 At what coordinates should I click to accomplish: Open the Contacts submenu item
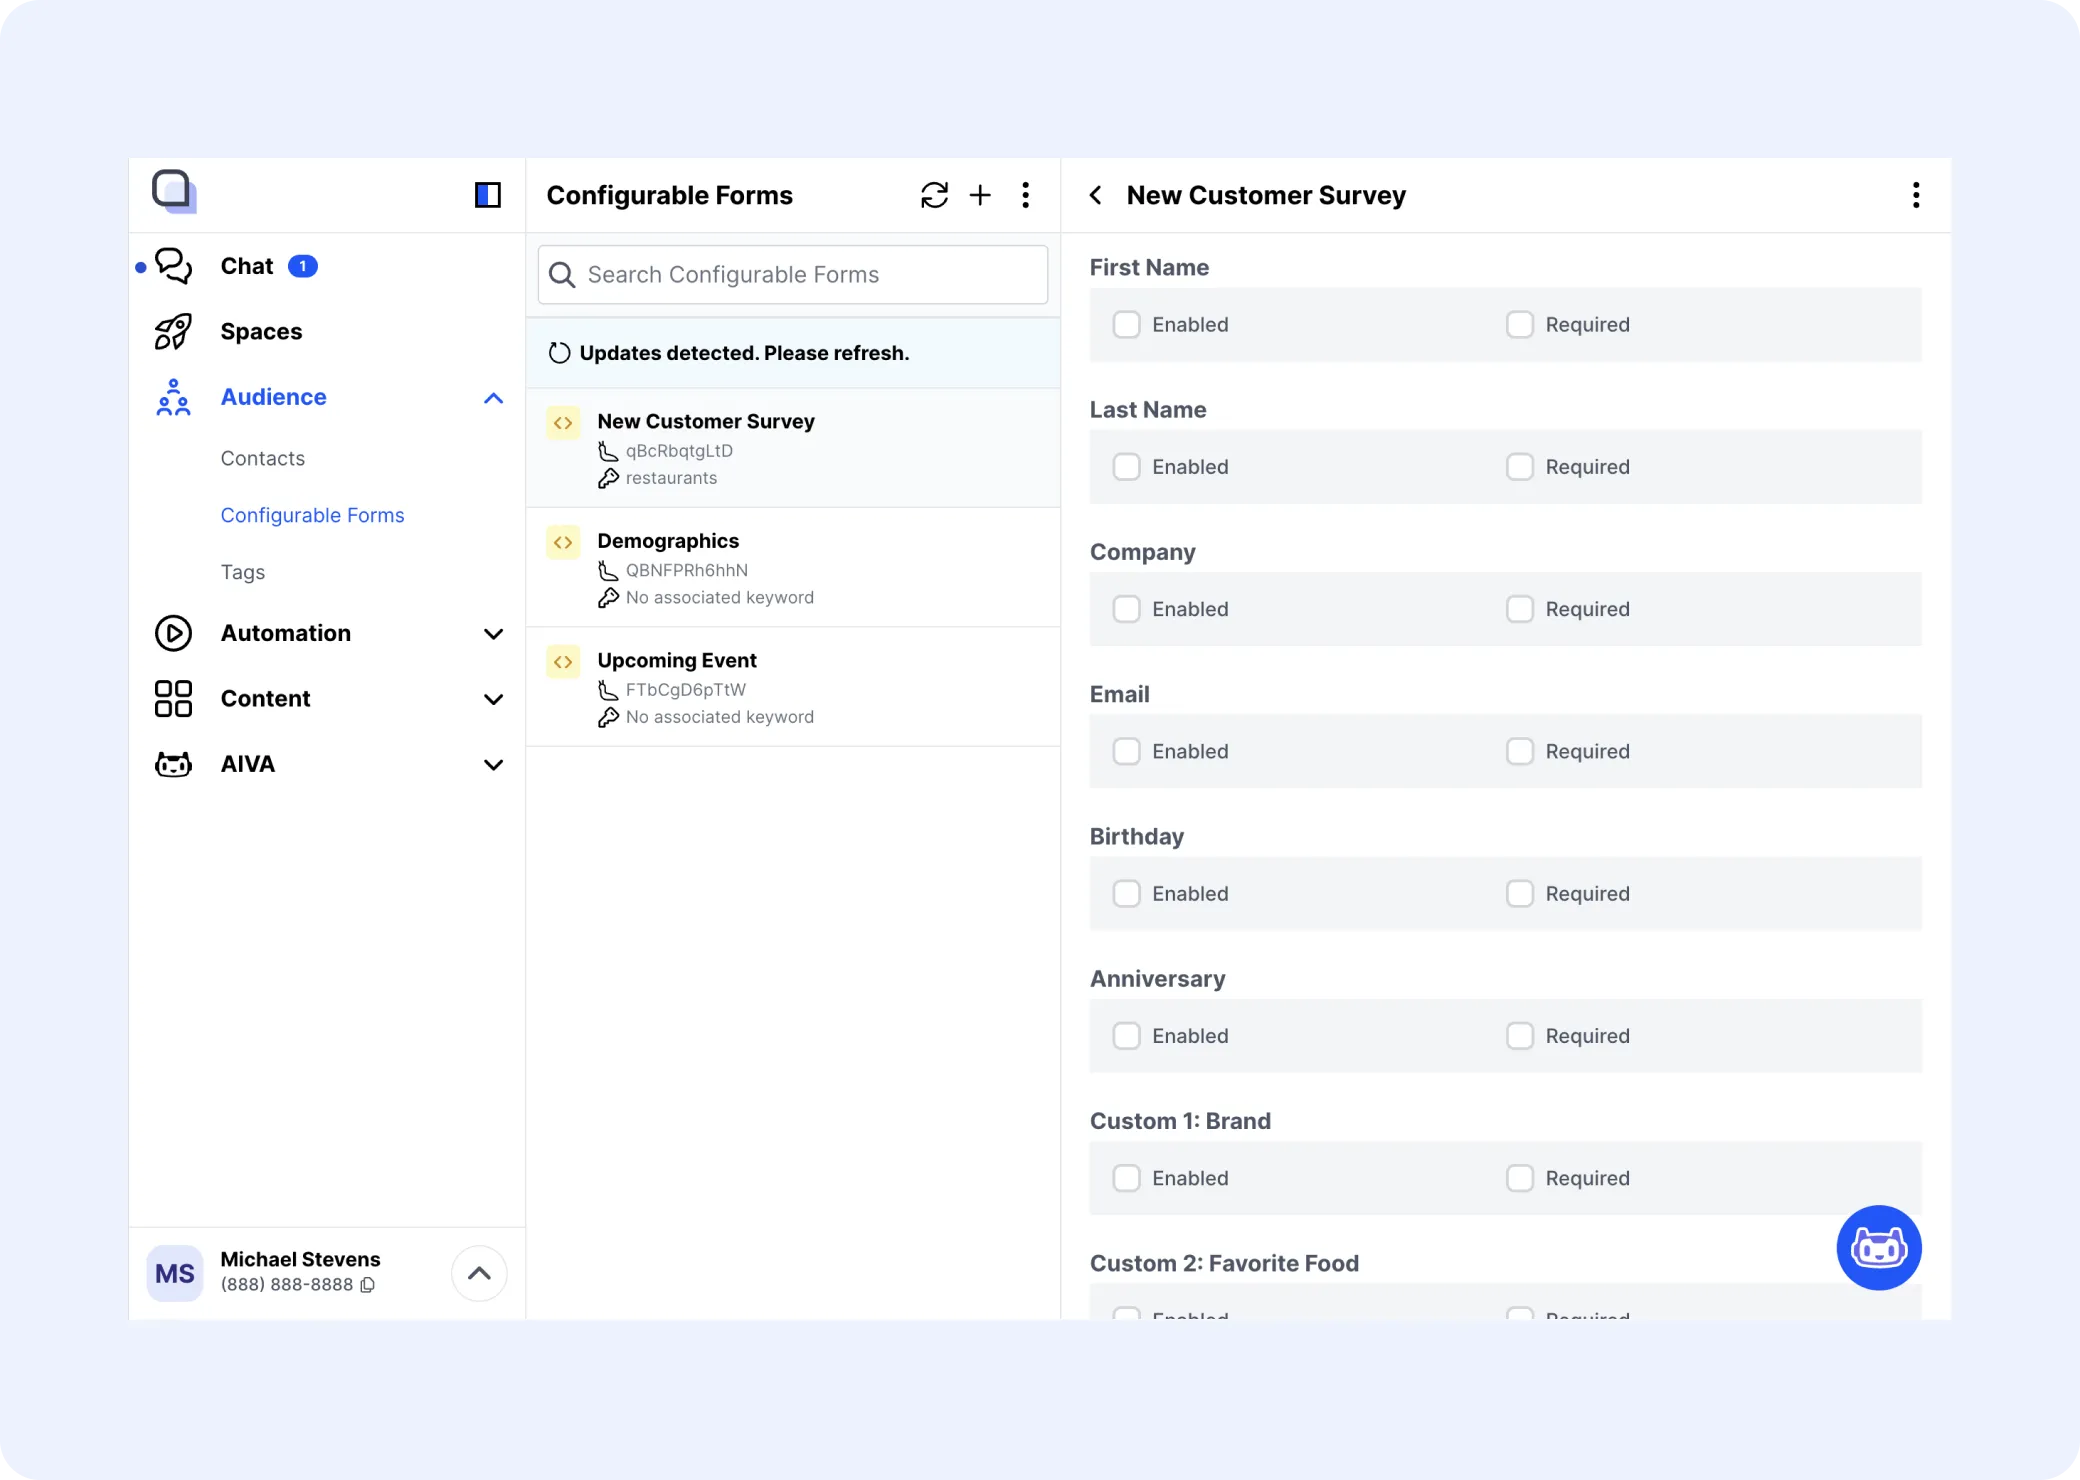[x=262, y=458]
